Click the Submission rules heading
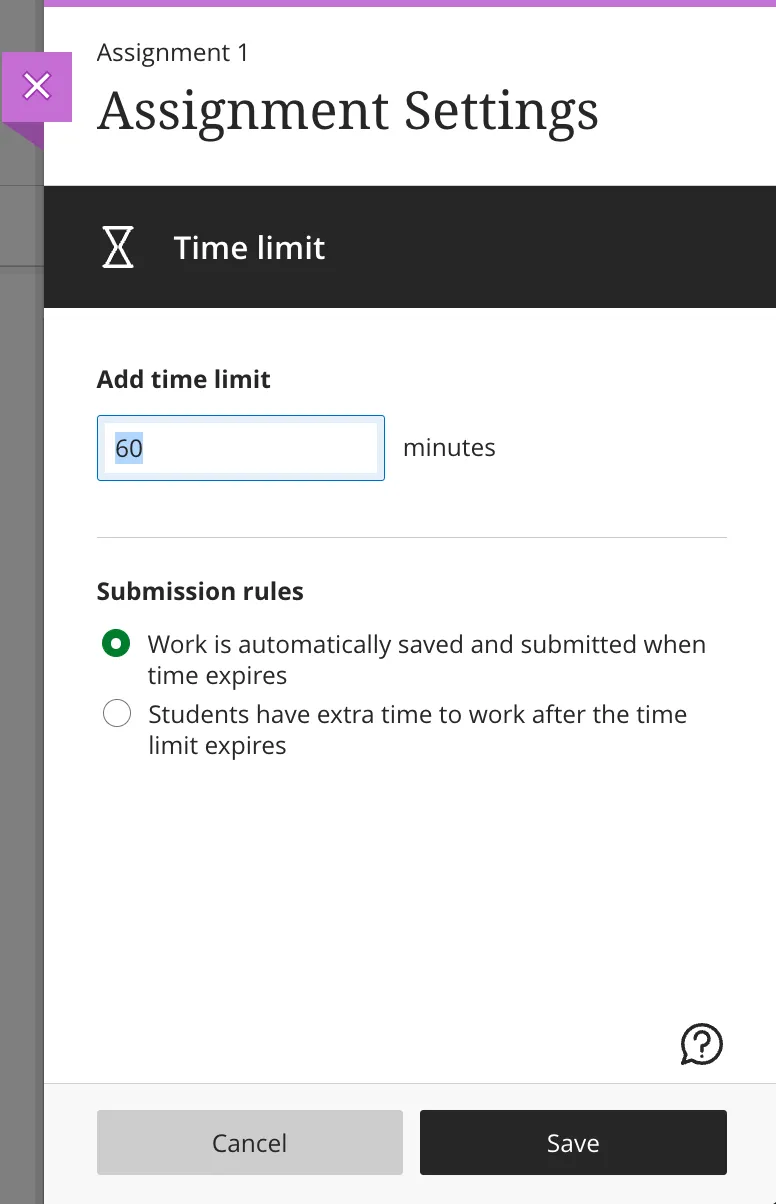This screenshot has width=776, height=1204. pyautogui.click(x=200, y=591)
